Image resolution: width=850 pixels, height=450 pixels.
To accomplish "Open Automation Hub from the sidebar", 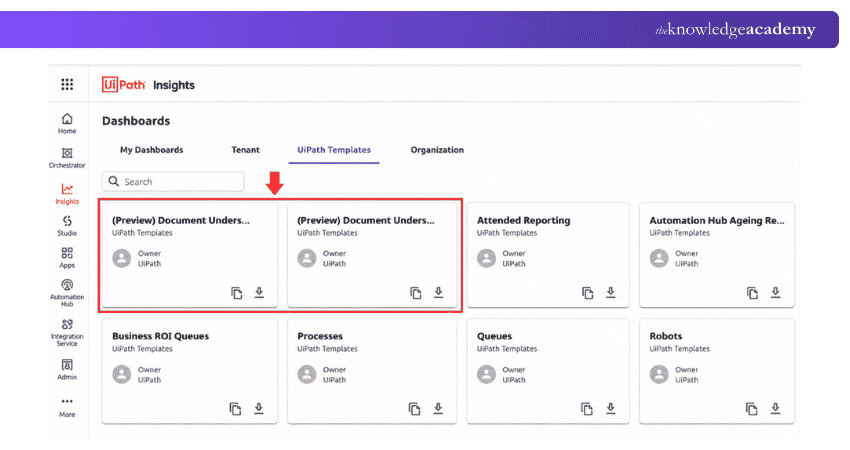I will [67, 293].
